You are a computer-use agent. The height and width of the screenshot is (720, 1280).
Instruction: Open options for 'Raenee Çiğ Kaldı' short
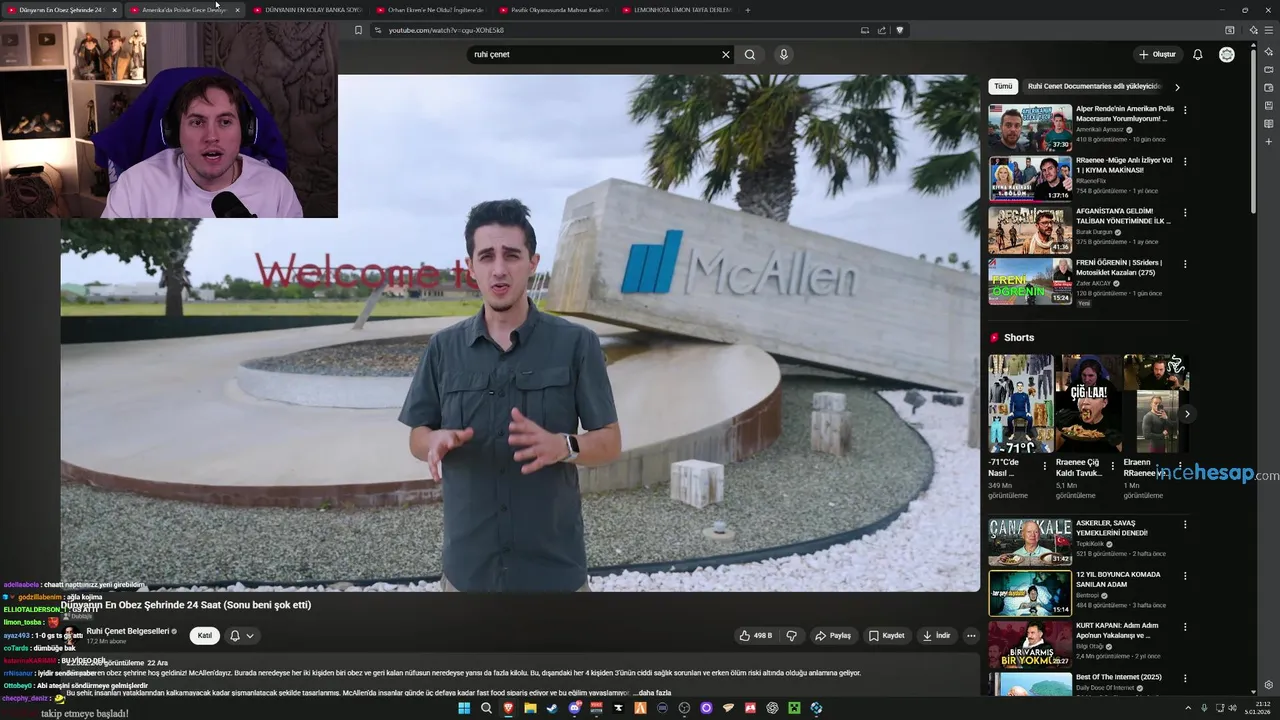coord(1112,466)
